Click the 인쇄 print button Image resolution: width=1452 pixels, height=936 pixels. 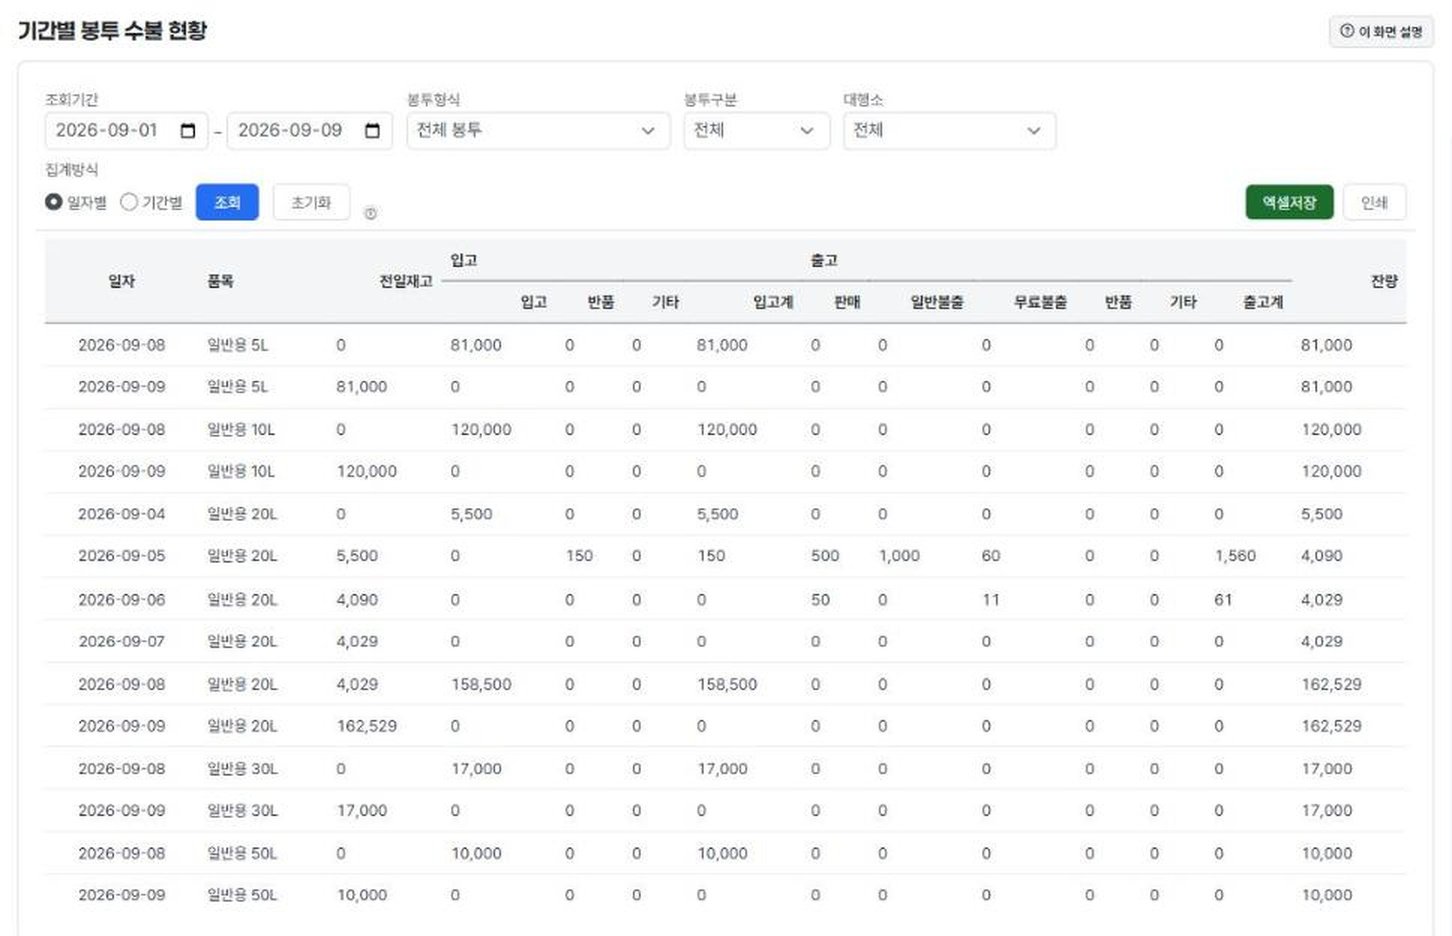pos(1374,202)
